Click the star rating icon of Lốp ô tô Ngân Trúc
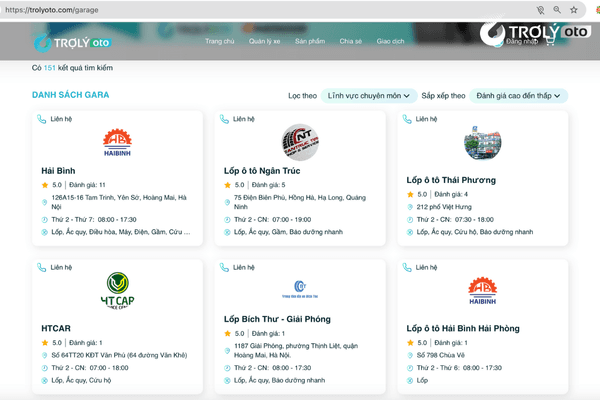Image resolution: width=600 pixels, height=400 pixels. tap(227, 185)
